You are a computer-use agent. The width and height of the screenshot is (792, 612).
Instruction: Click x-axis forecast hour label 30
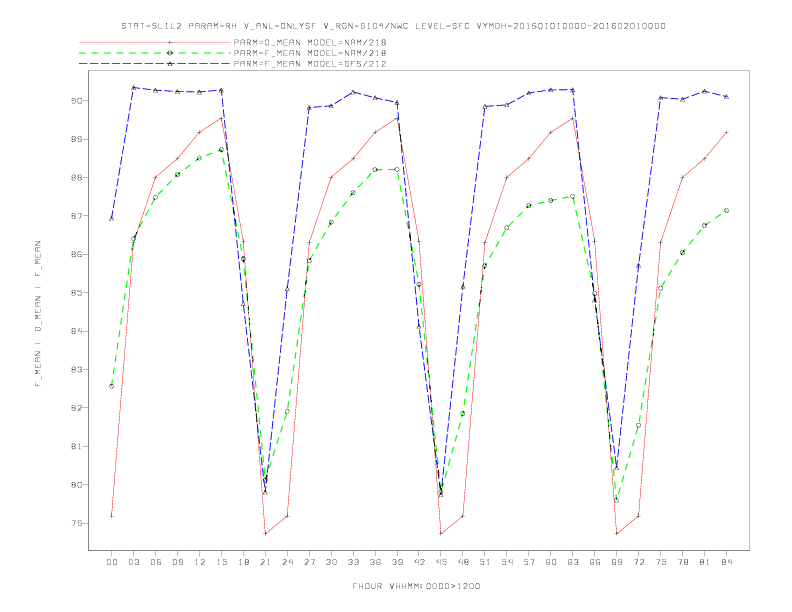[x=331, y=562]
